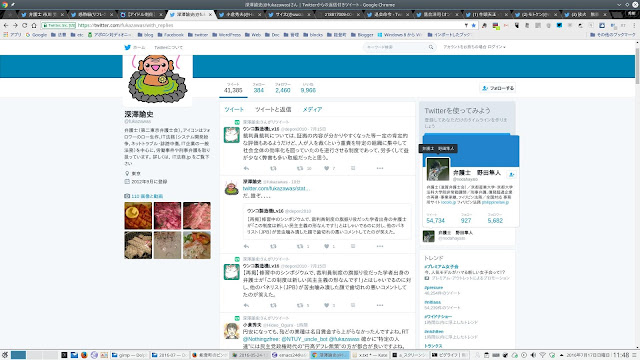Like the first tweet with 7 likes
This screenshot has width=640, height=360.
[x=327, y=168]
